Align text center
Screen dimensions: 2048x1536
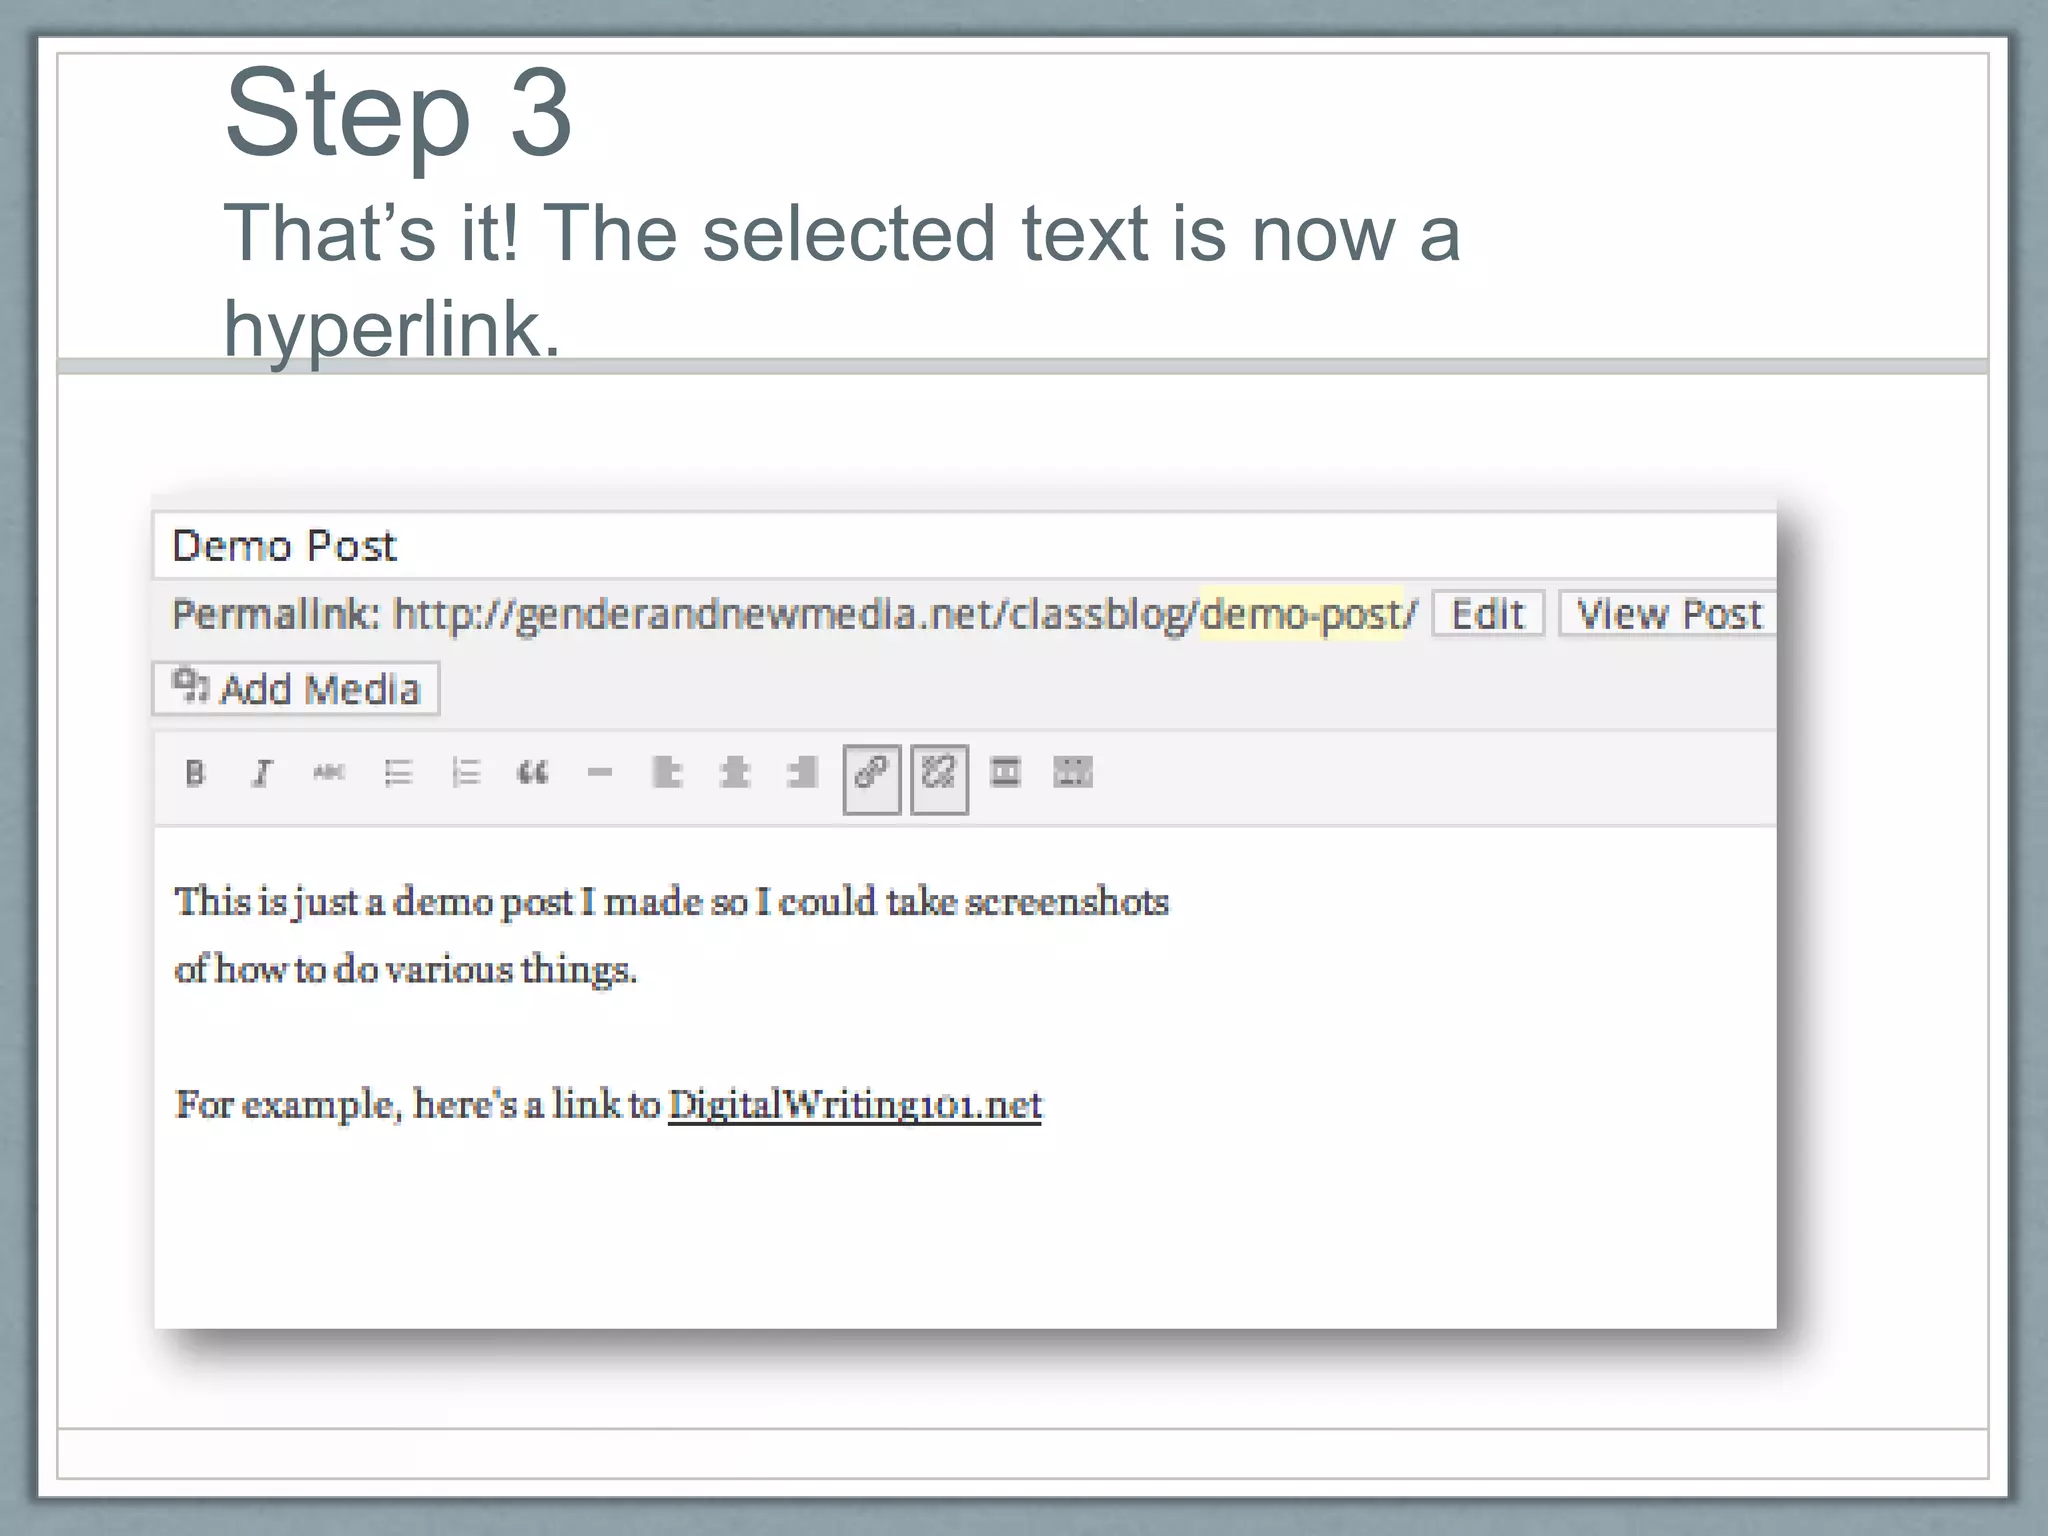point(735,773)
